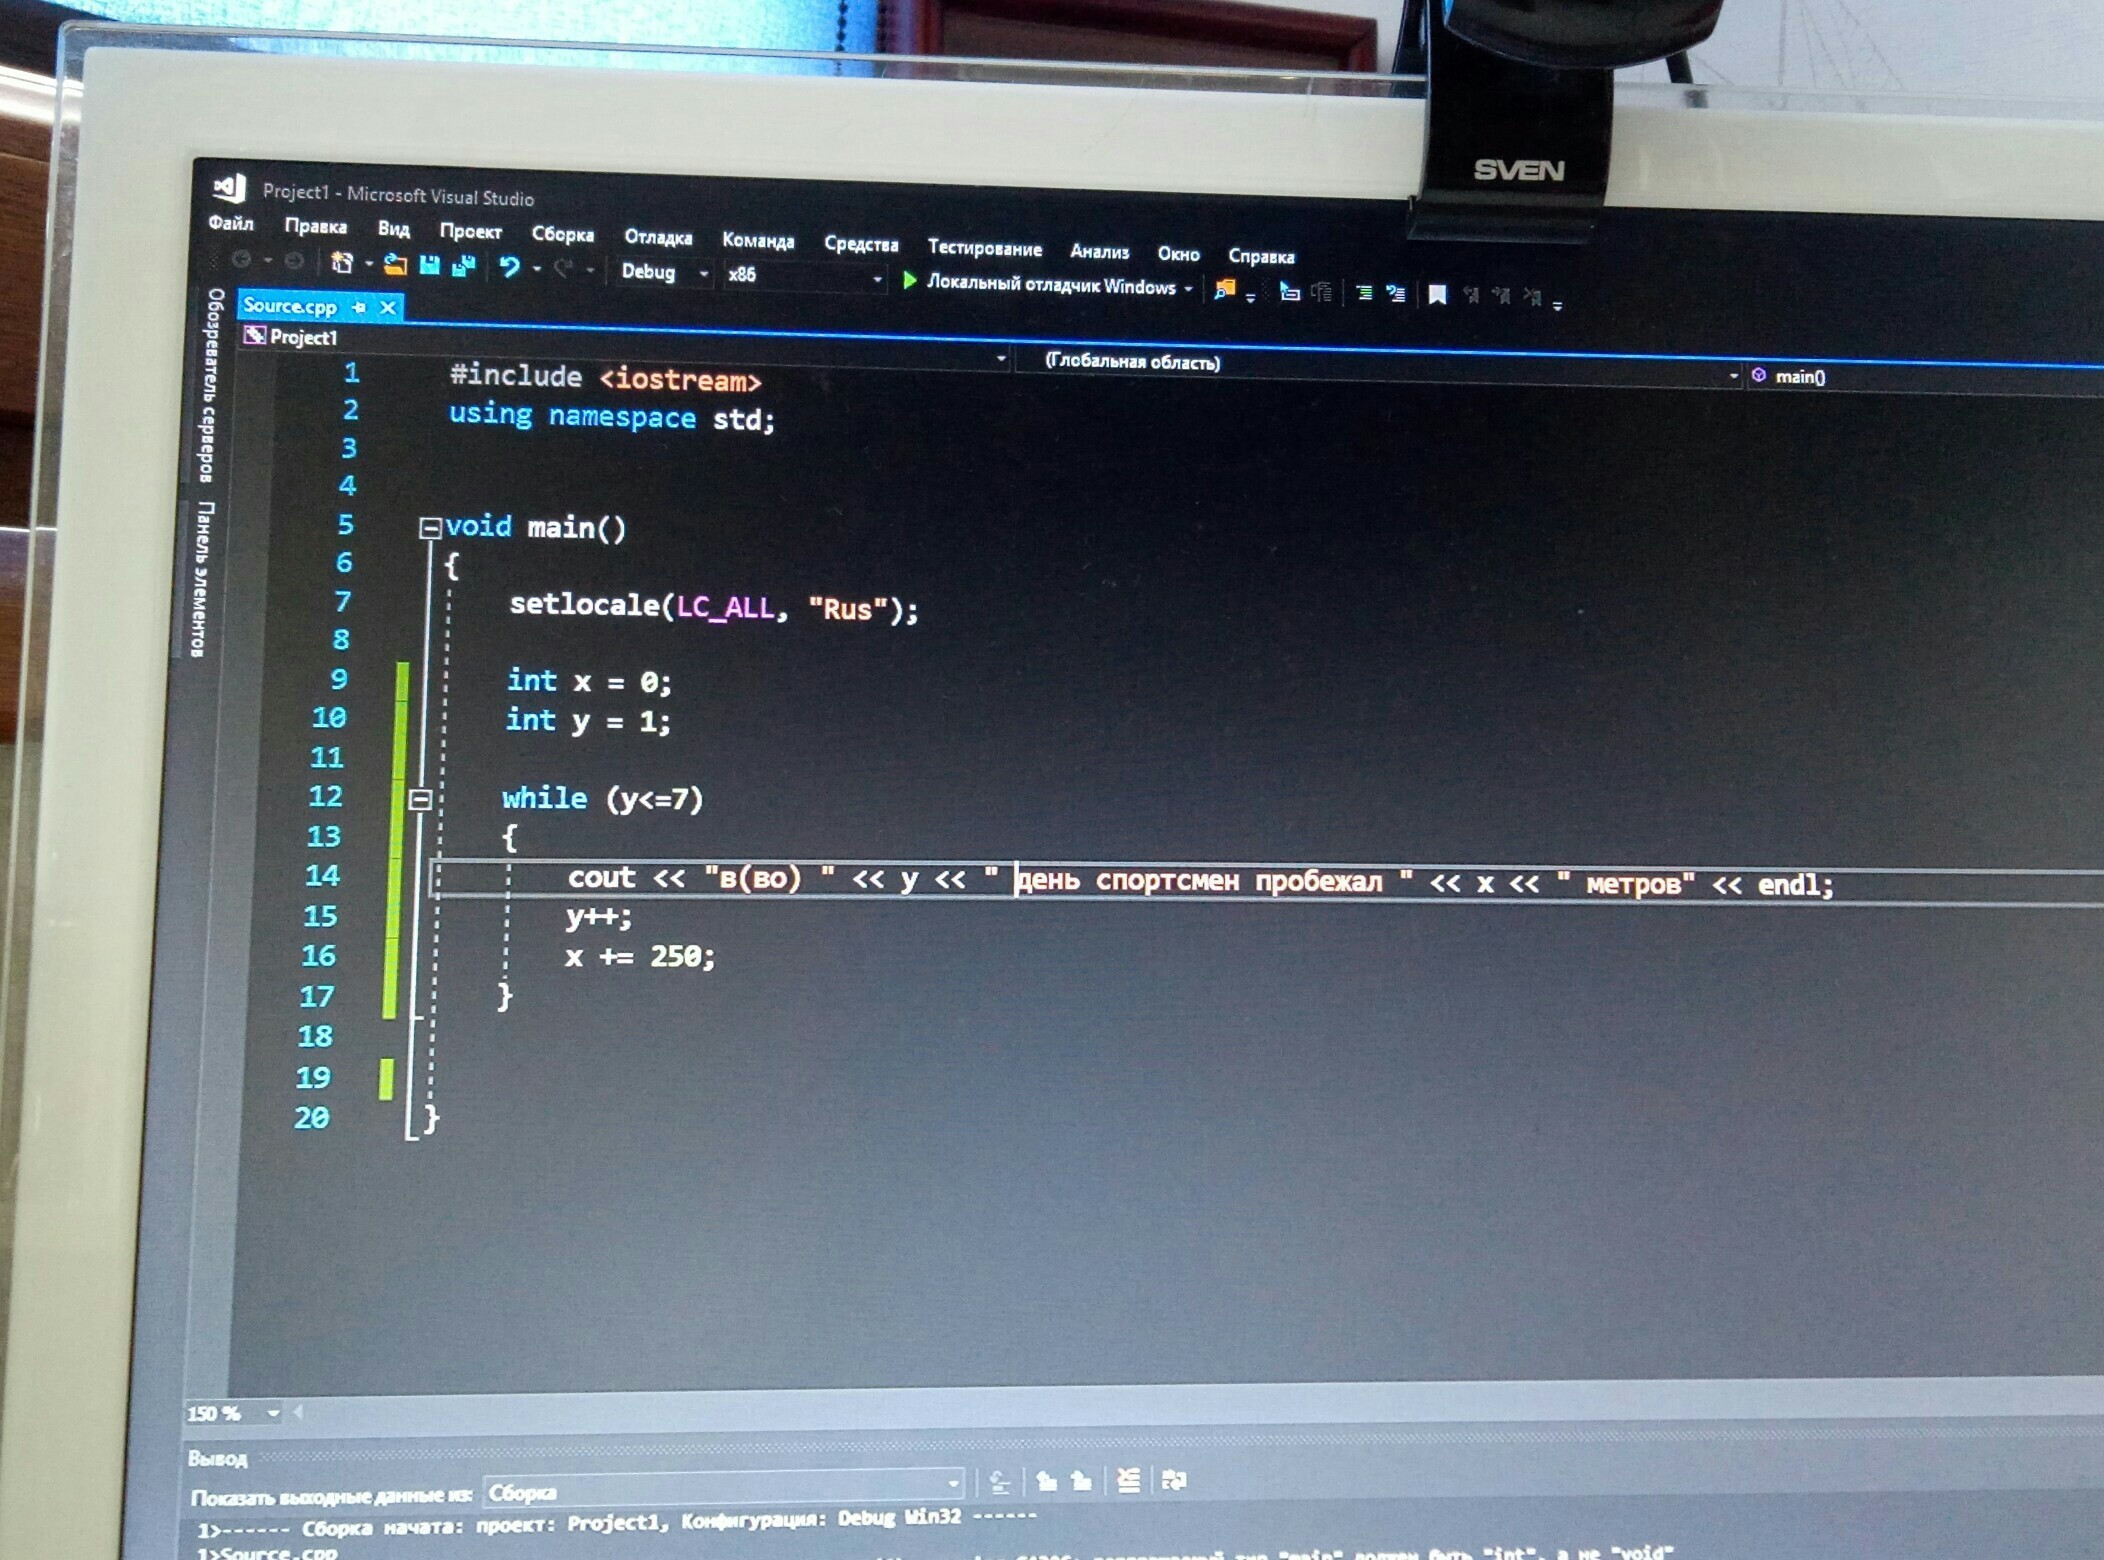Open the Сборка menu

(562, 234)
